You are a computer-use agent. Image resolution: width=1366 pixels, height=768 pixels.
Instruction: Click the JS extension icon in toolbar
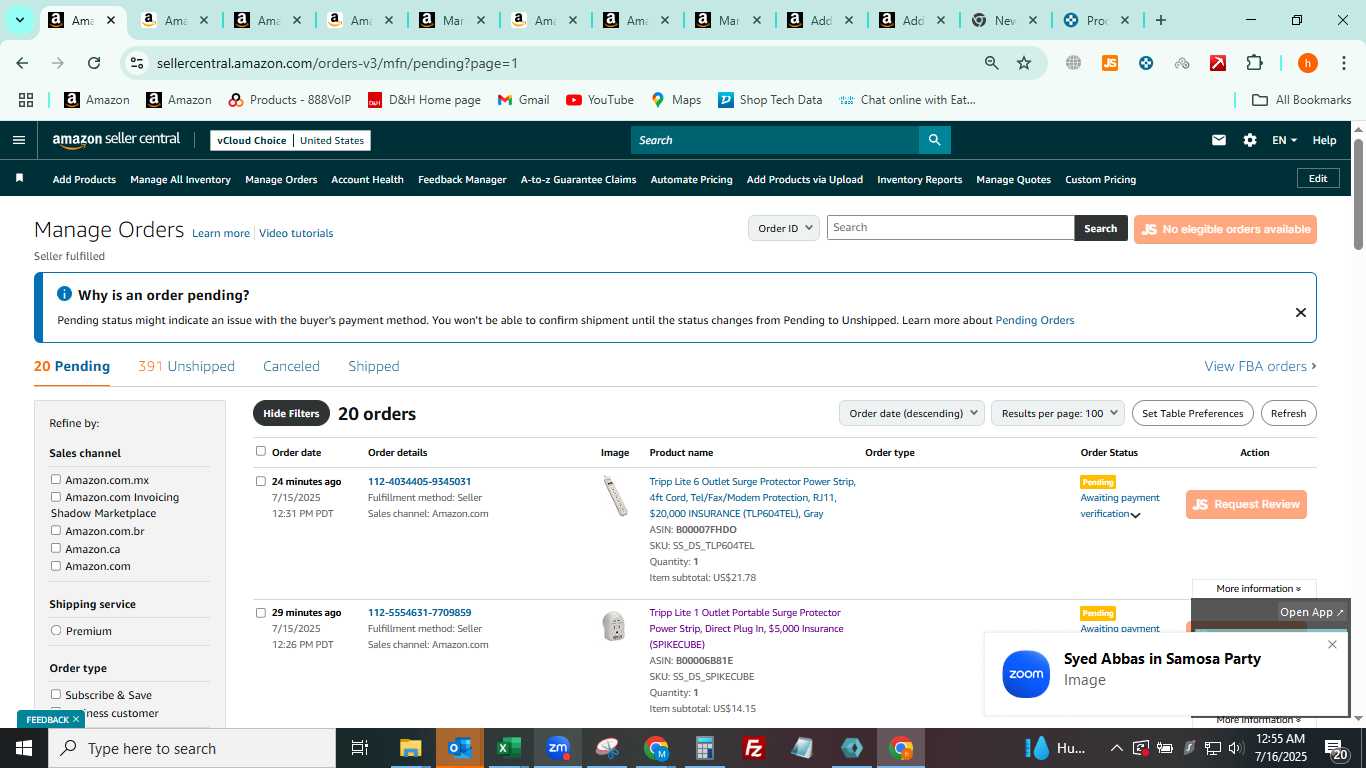tap(1109, 63)
